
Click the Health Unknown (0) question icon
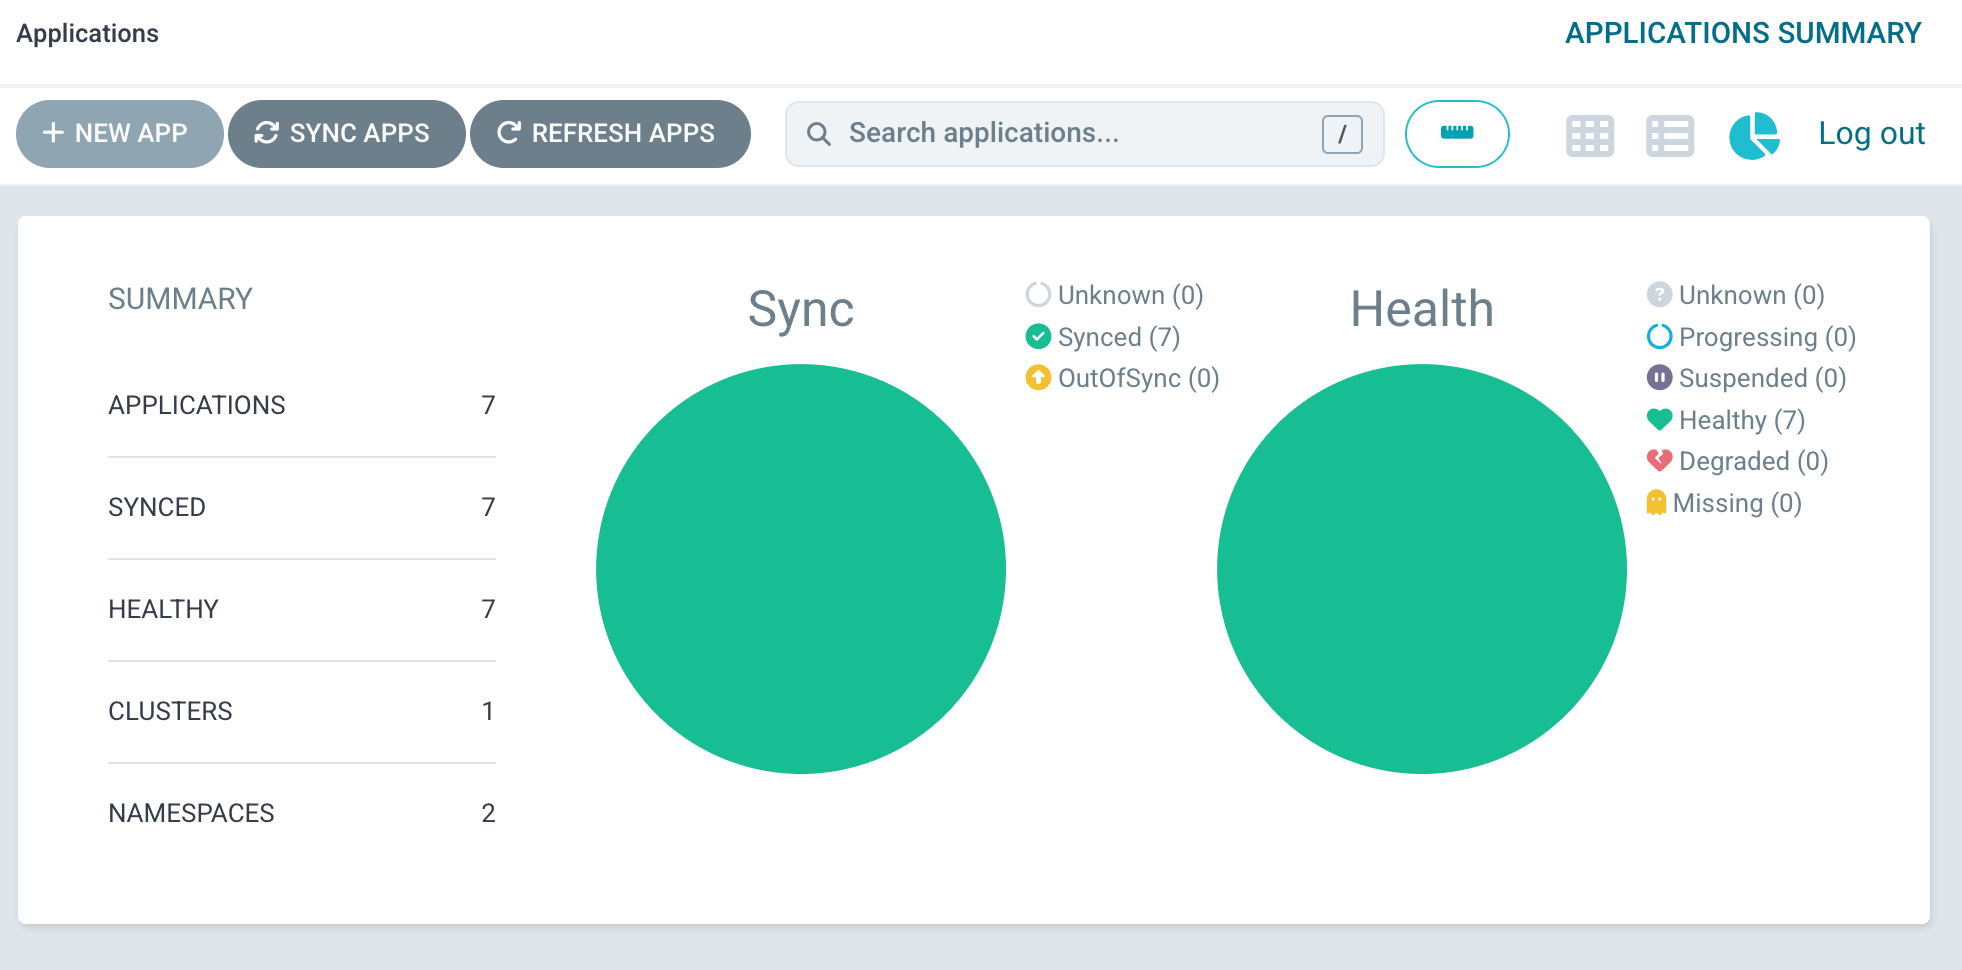click(x=1659, y=294)
